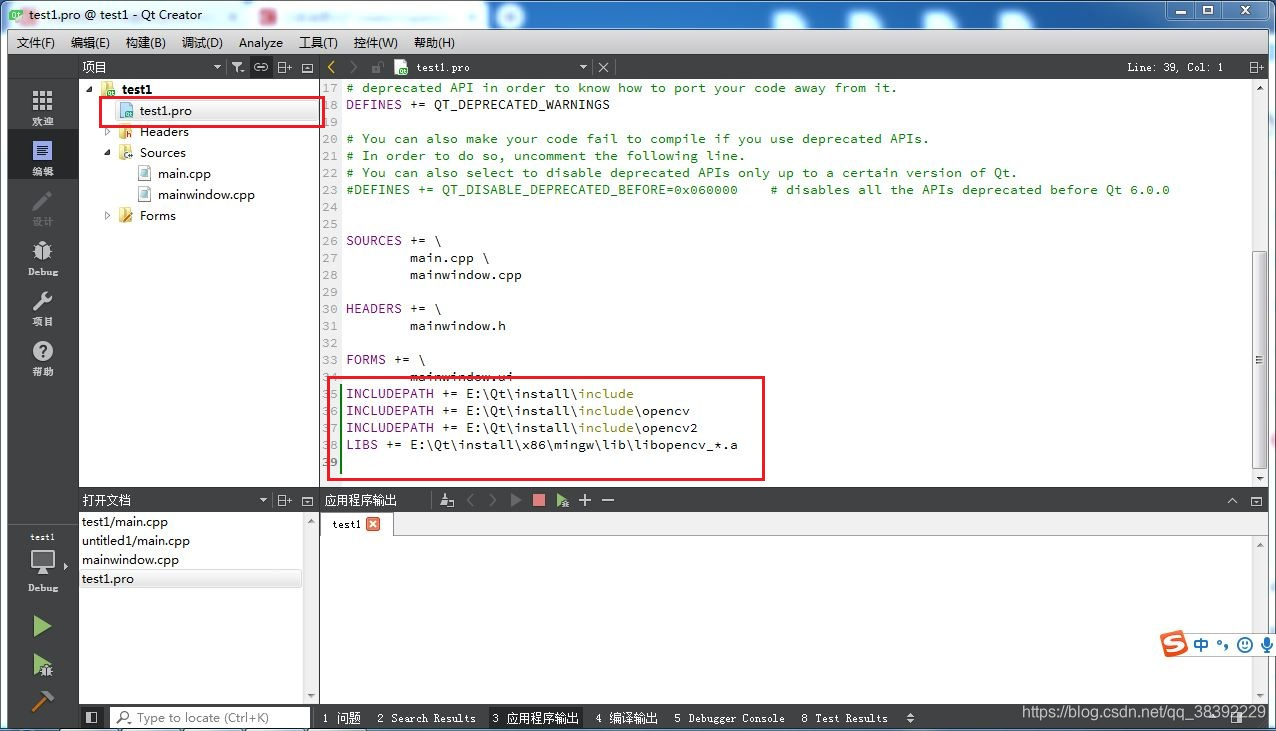The image size is (1276, 731).
Task: Open the 文件(F) menu
Action: click(x=36, y=42)
